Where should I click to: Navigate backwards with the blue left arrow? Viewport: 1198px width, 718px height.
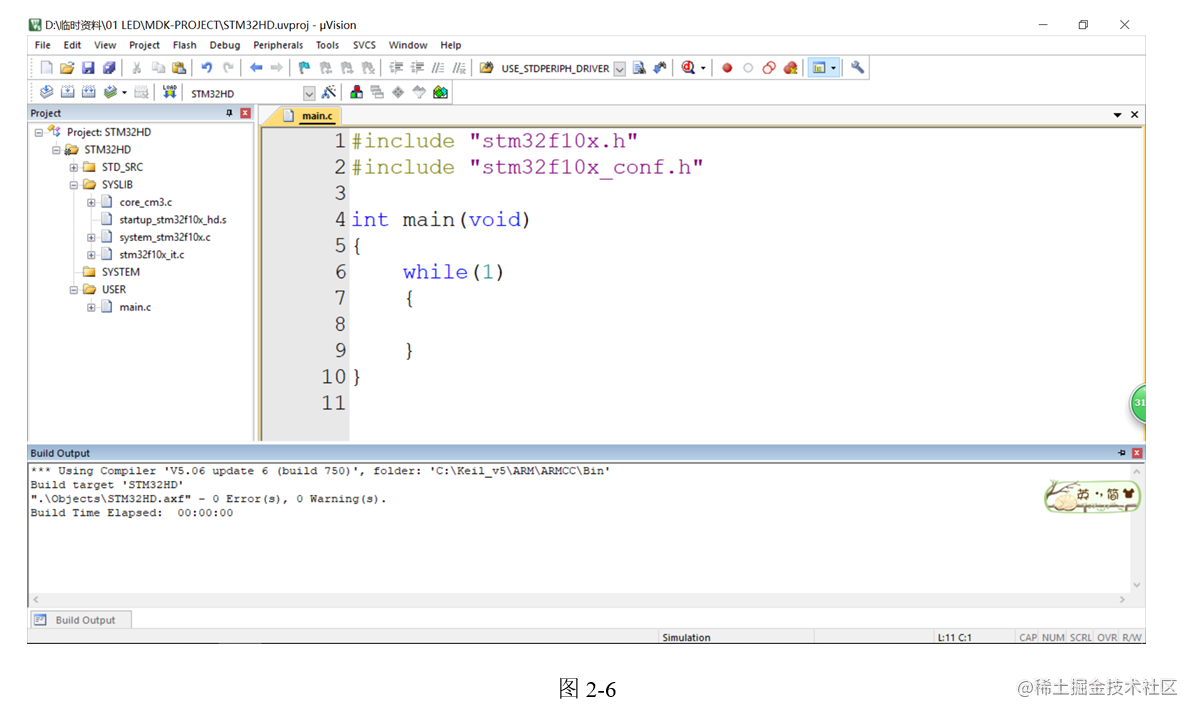click(x=256, y=68)
